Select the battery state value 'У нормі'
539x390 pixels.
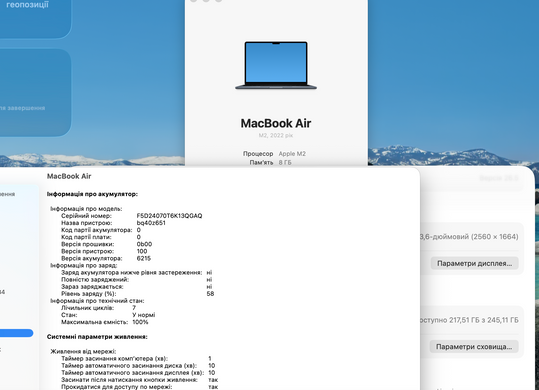click(x=144, y=315)
